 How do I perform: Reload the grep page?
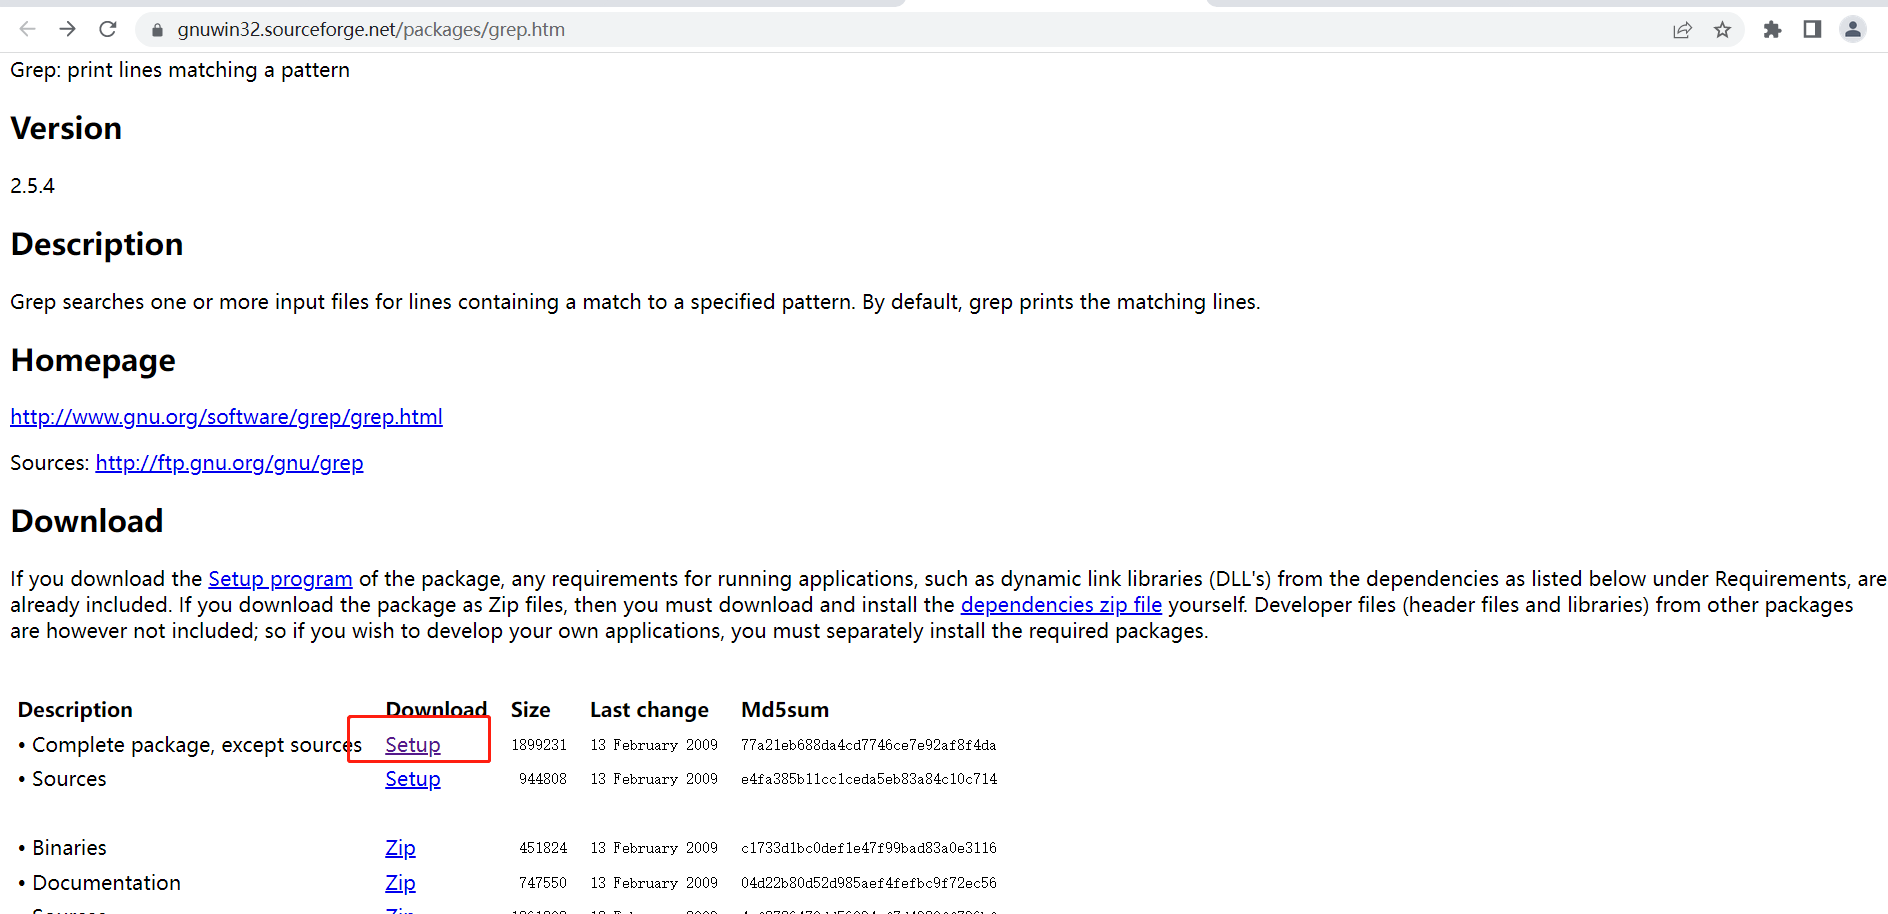coord(108,29)
